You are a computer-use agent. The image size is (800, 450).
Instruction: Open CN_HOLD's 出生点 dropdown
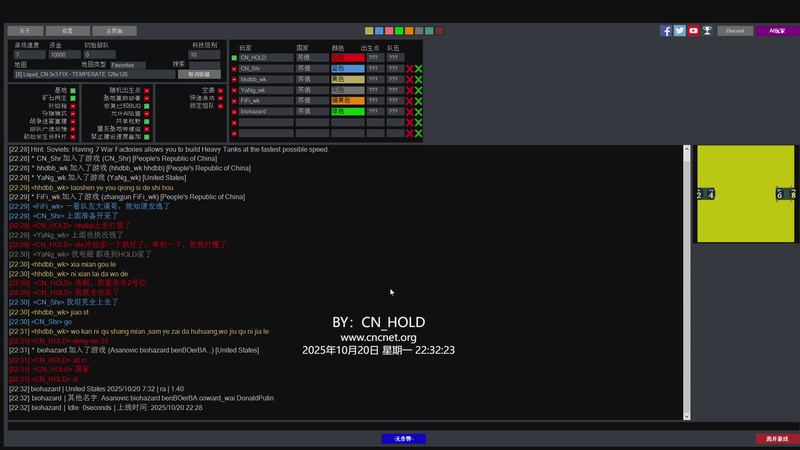pos(375,58)
